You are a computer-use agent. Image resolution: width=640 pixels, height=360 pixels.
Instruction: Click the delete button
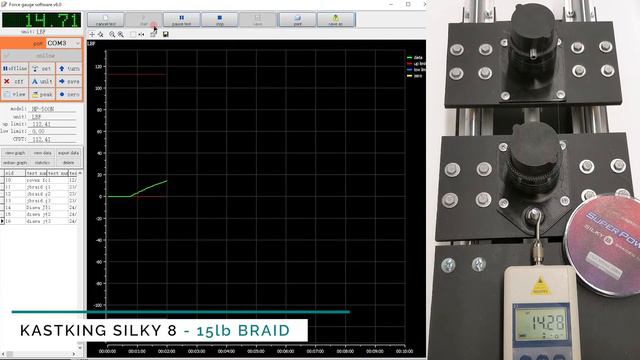68,162
